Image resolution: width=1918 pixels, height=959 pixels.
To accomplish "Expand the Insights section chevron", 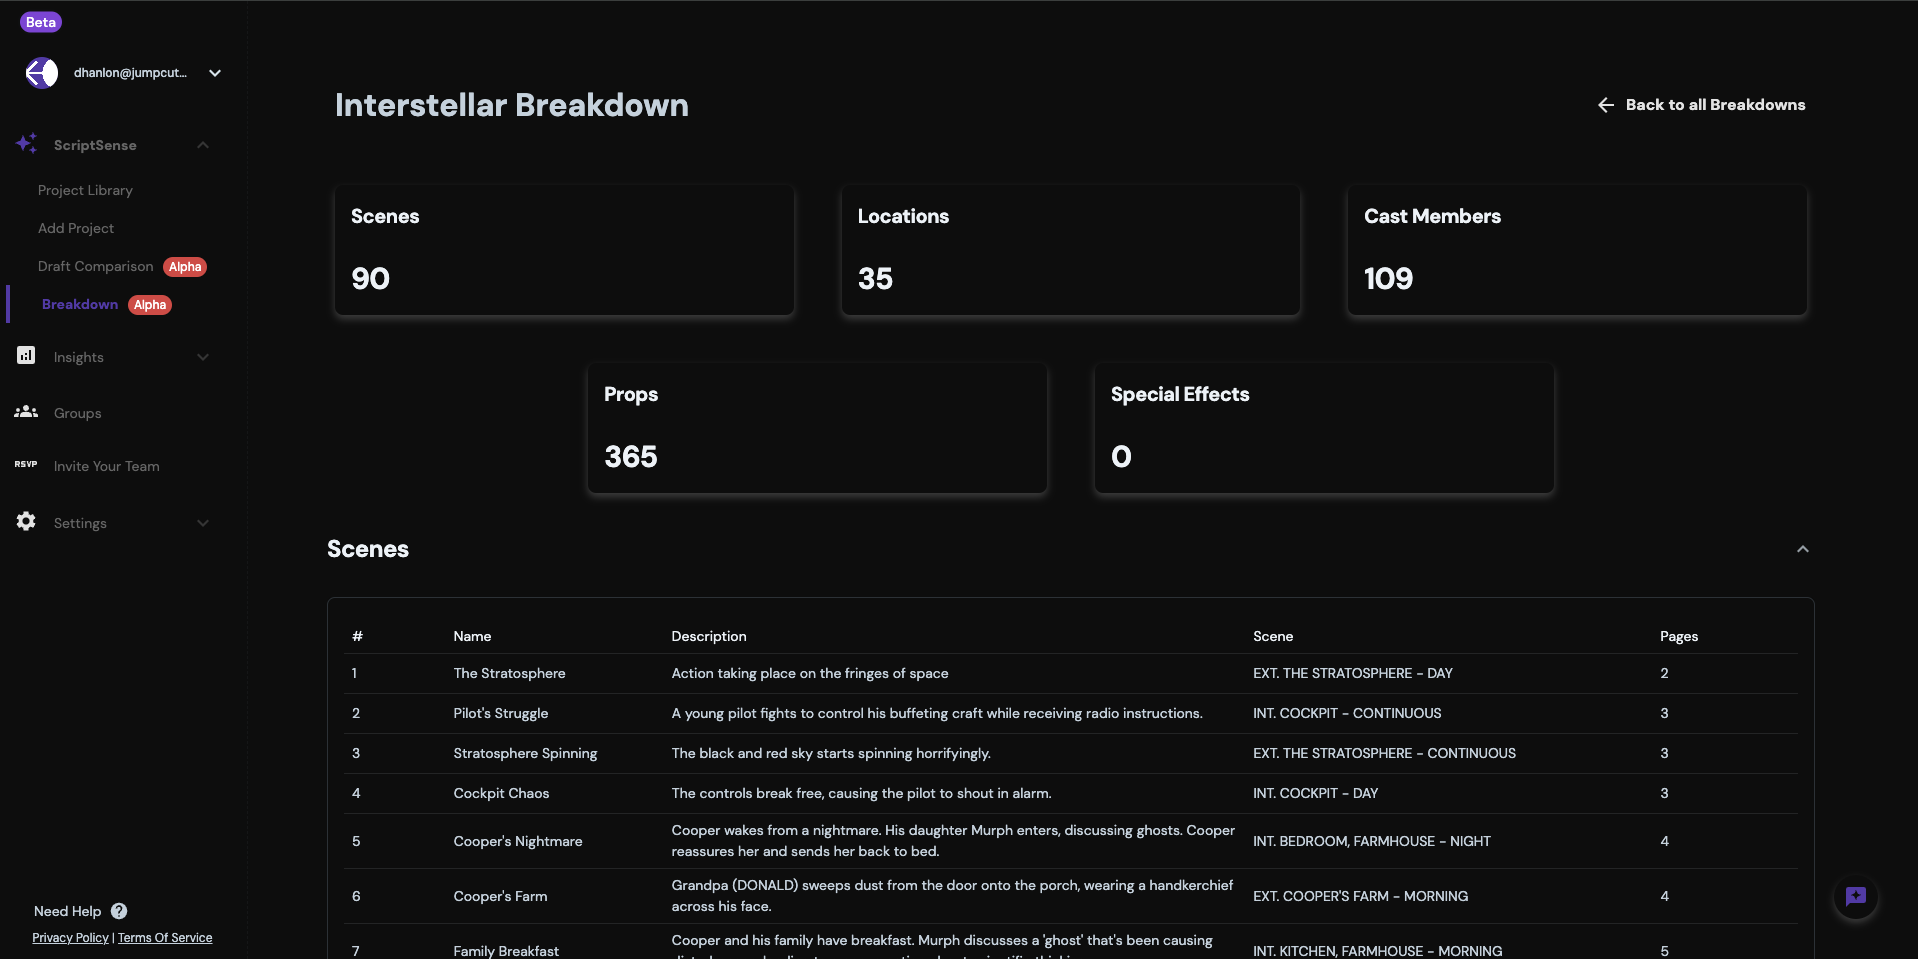I will tap(203, 357).
